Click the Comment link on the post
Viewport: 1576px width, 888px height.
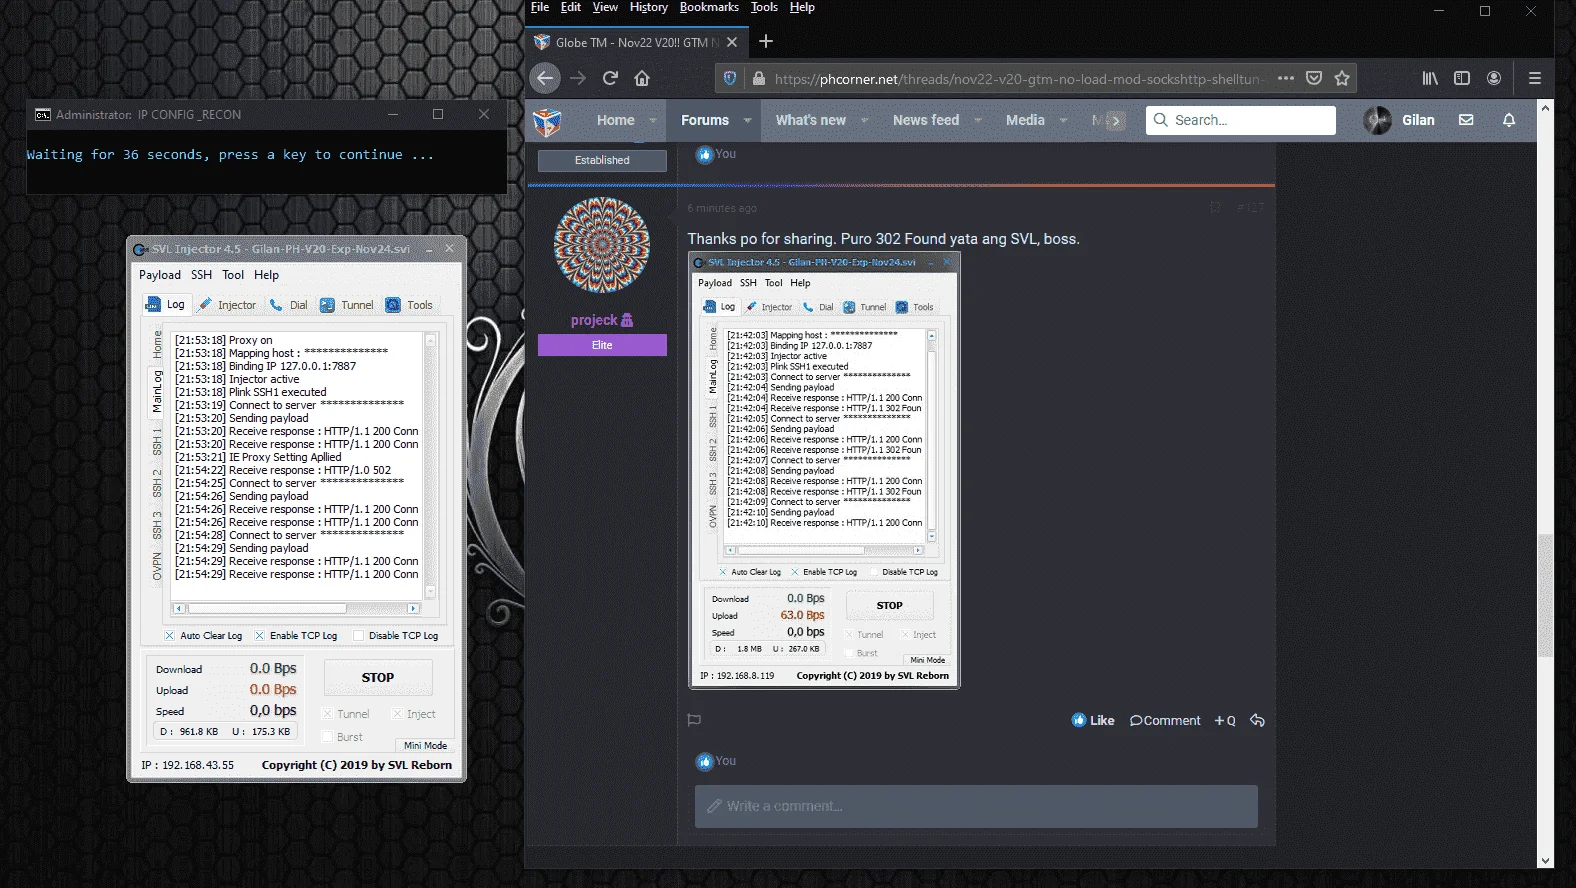point(1165,720)
